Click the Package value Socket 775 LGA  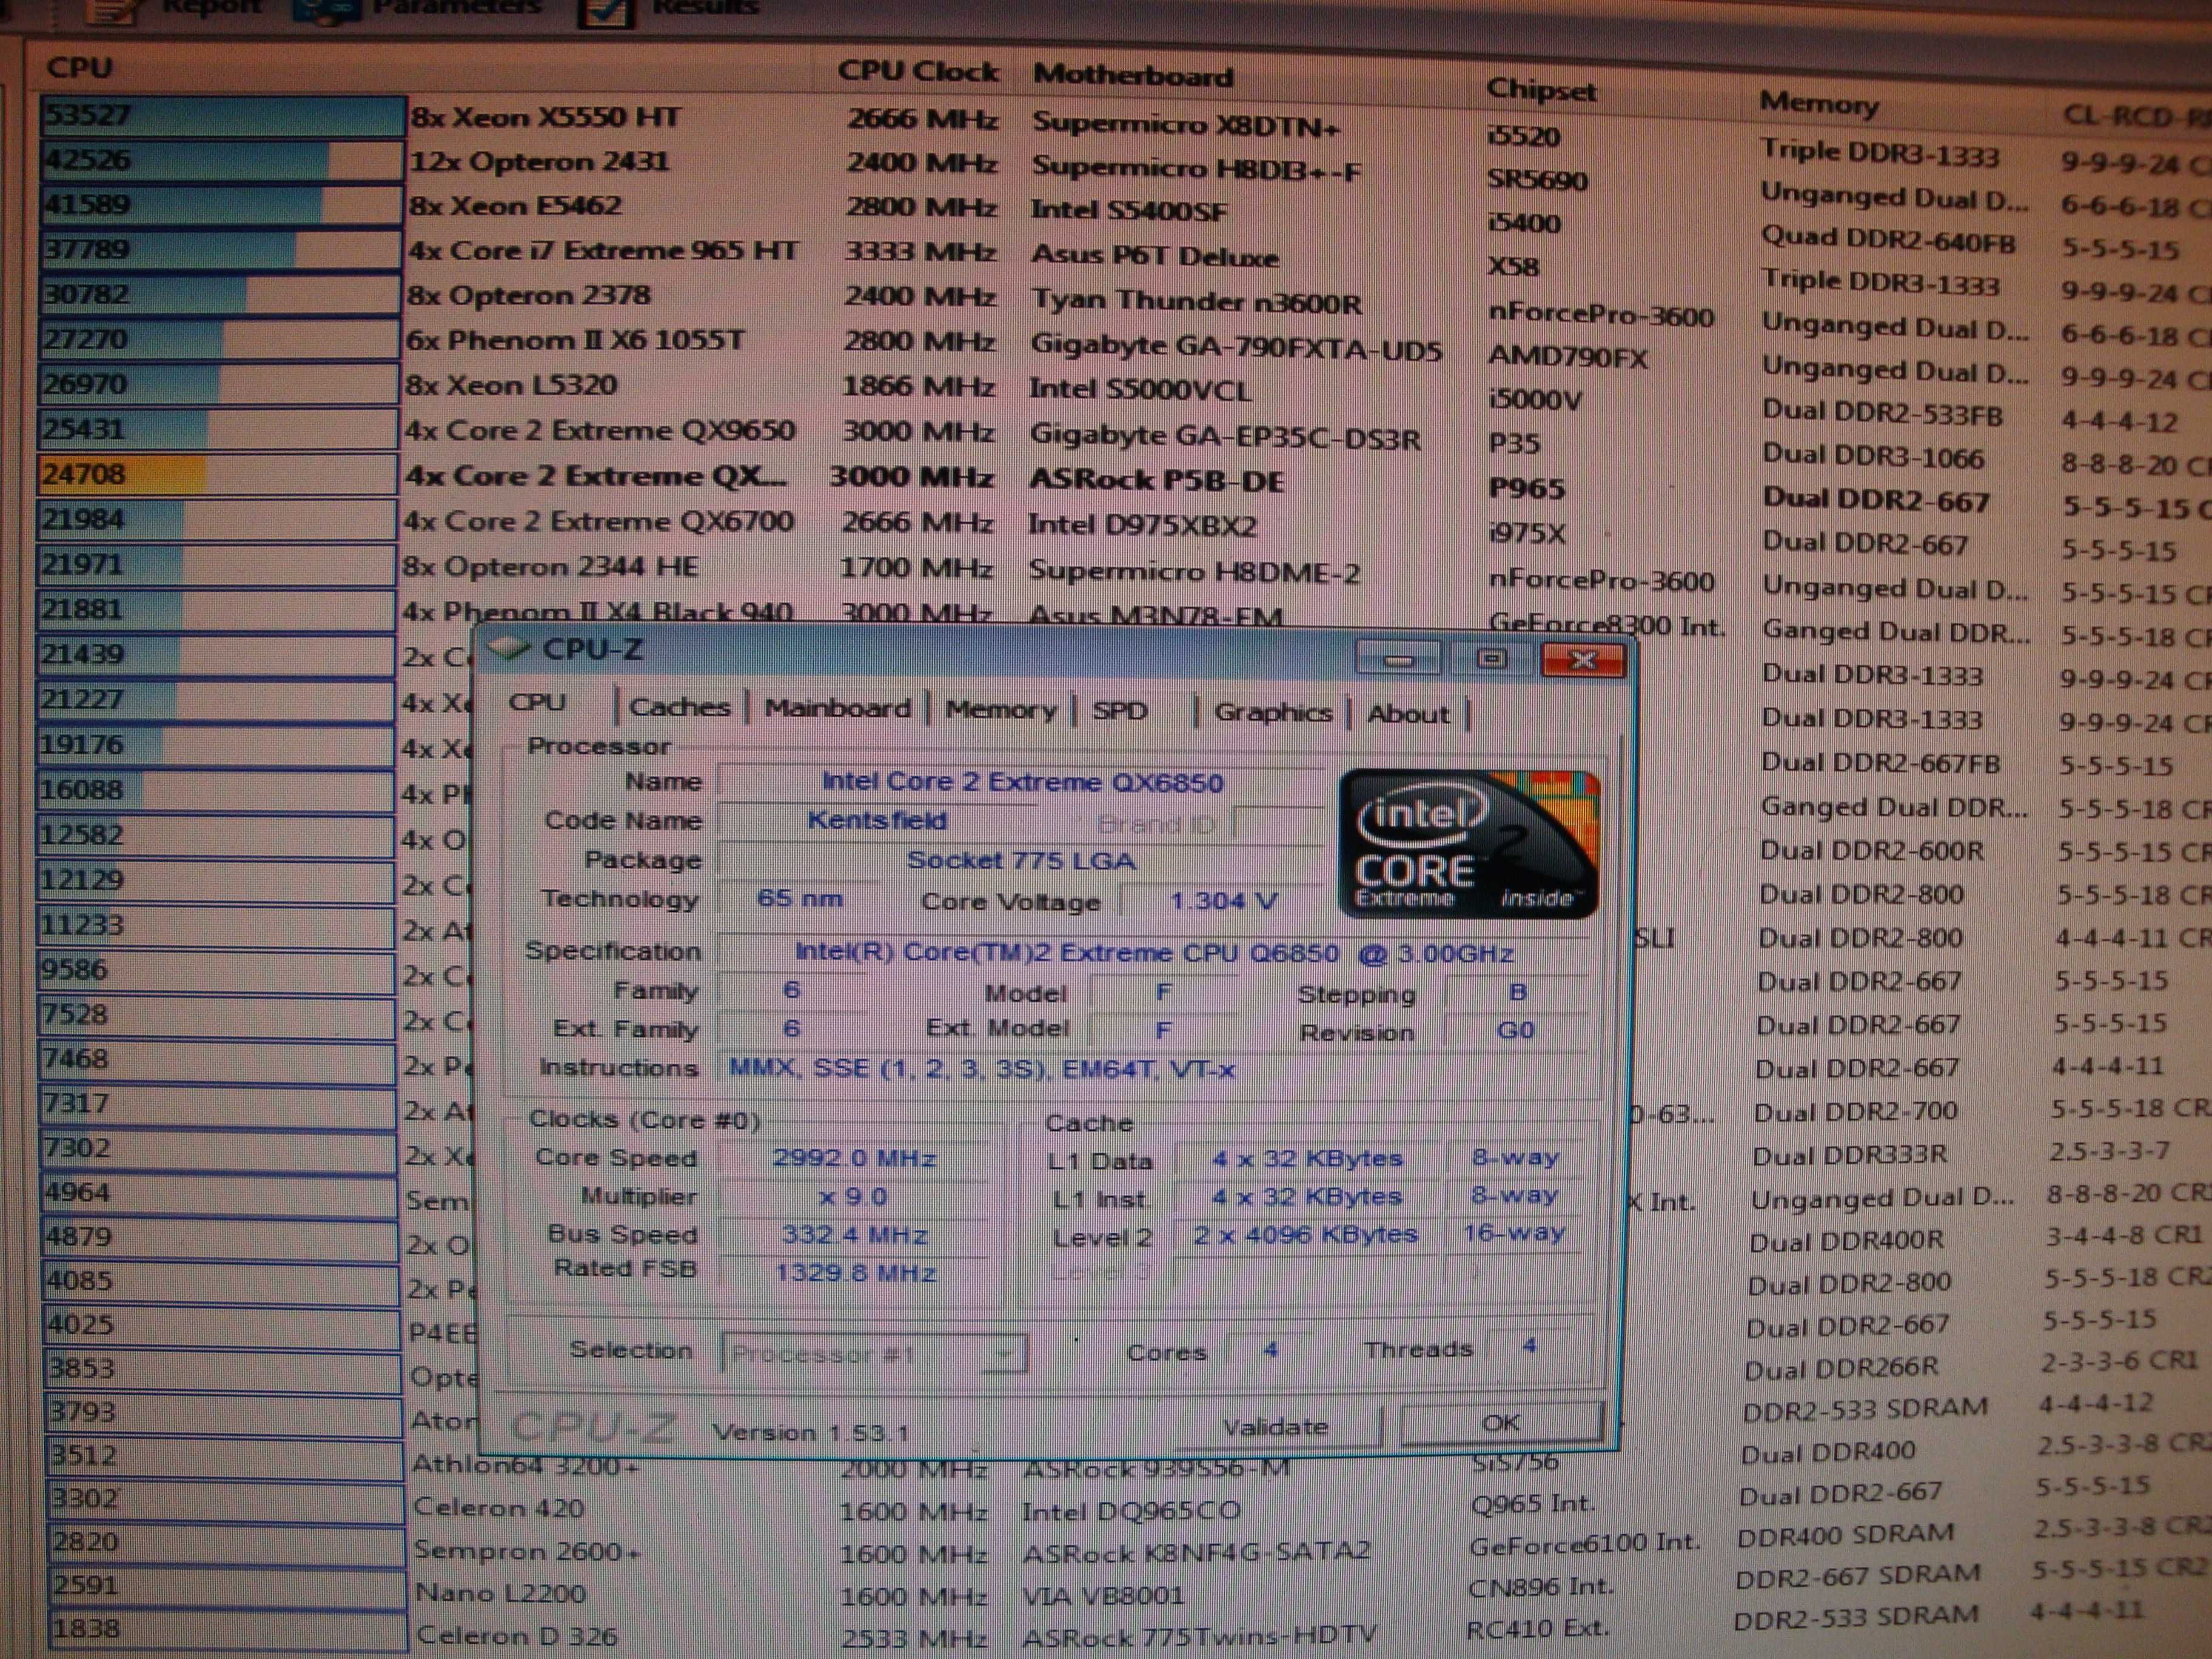coord(1021,860)
